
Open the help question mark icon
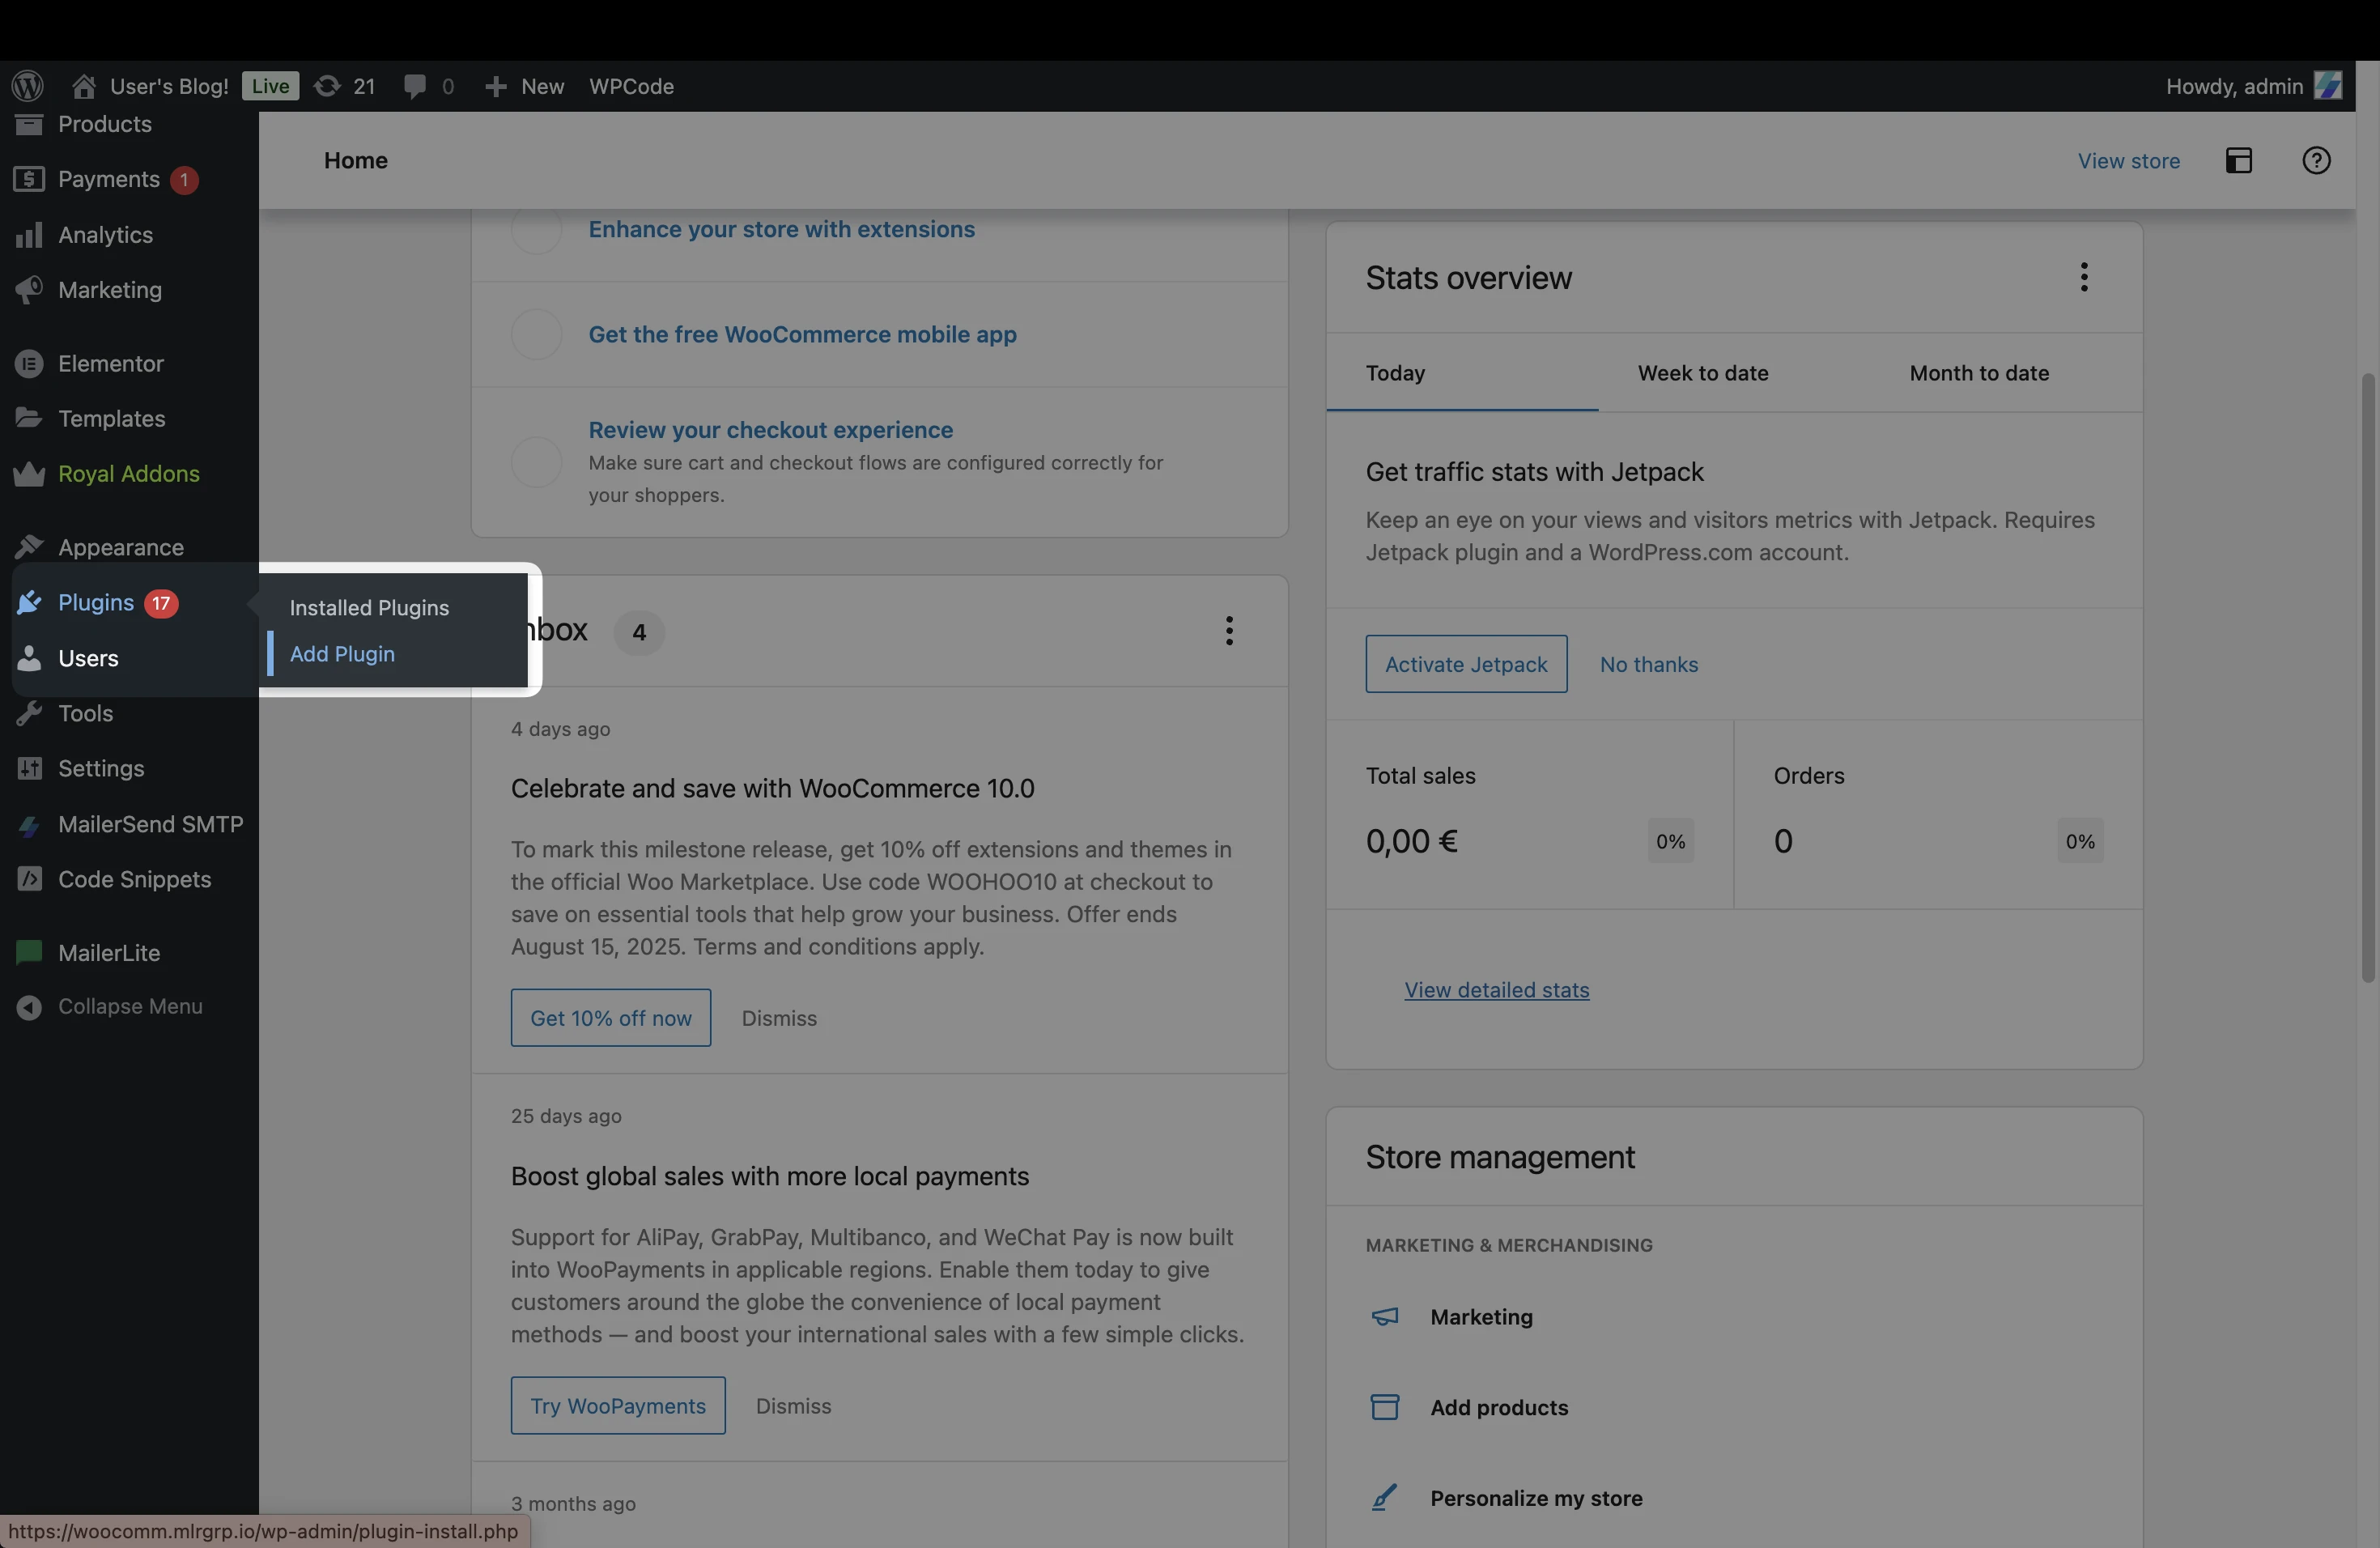point(2316,160)
